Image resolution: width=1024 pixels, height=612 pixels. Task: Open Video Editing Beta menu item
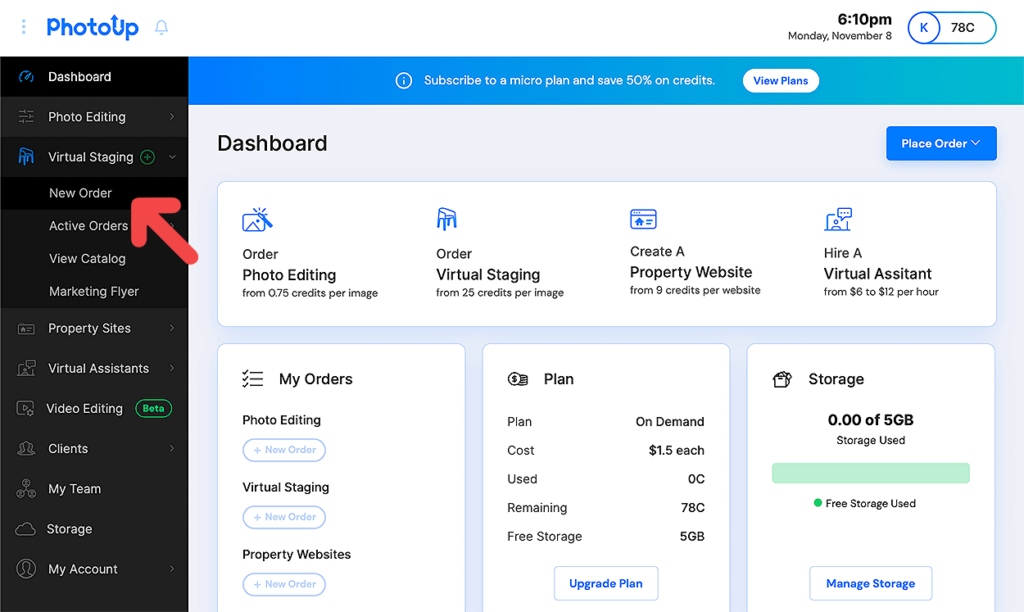click(94, 409)
